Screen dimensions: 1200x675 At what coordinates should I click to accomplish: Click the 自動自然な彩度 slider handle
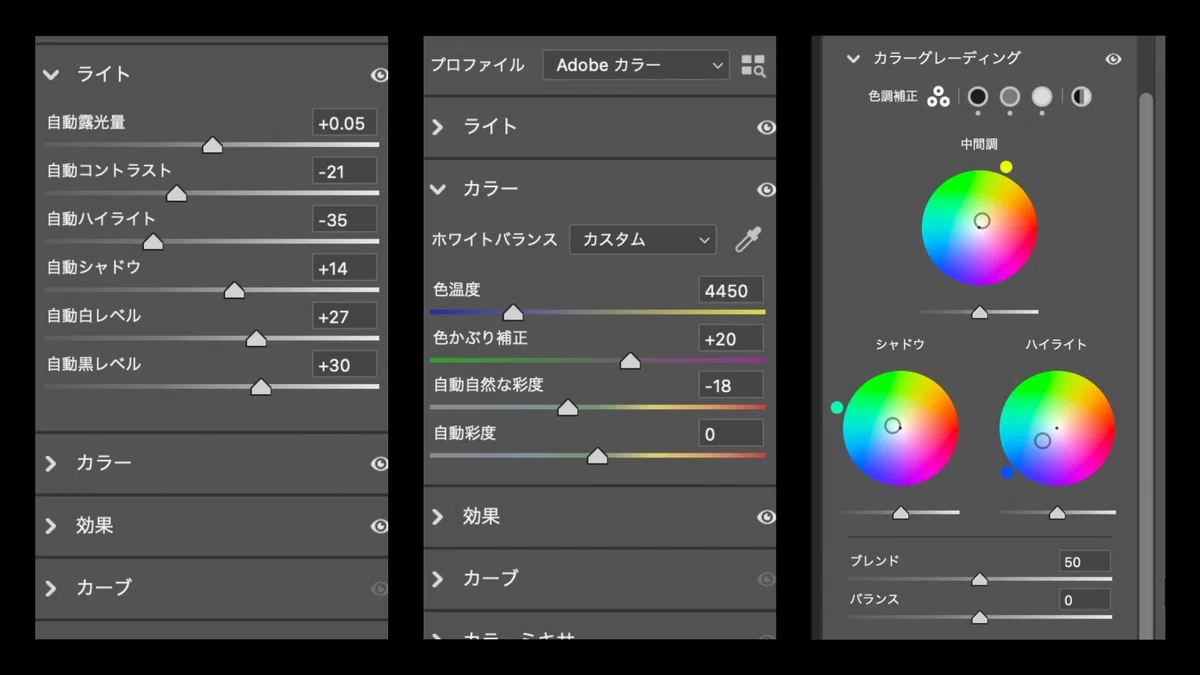pos(567,408)
